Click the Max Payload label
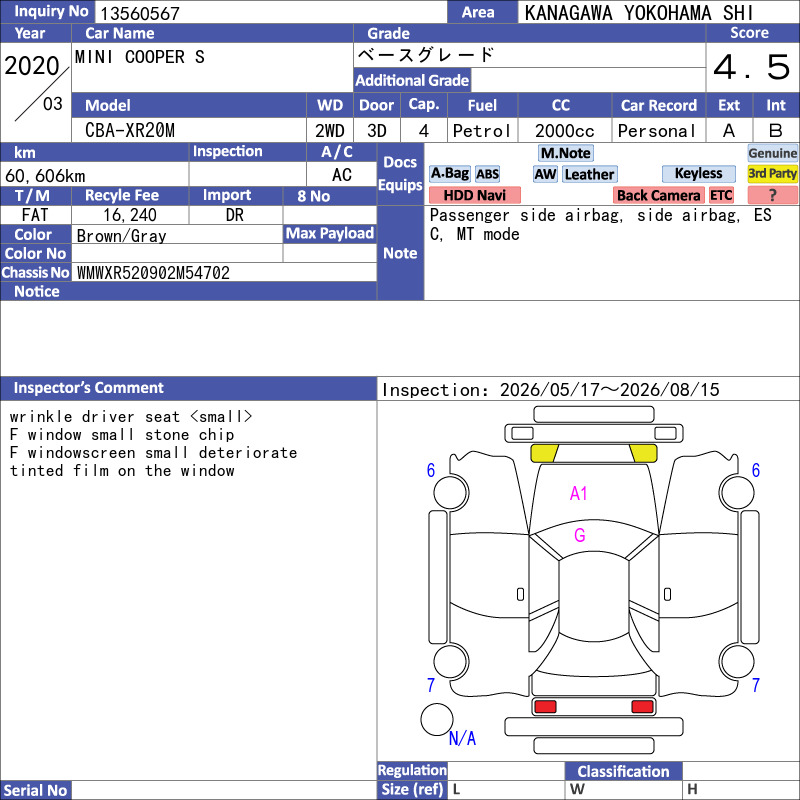 pos(330,234)
